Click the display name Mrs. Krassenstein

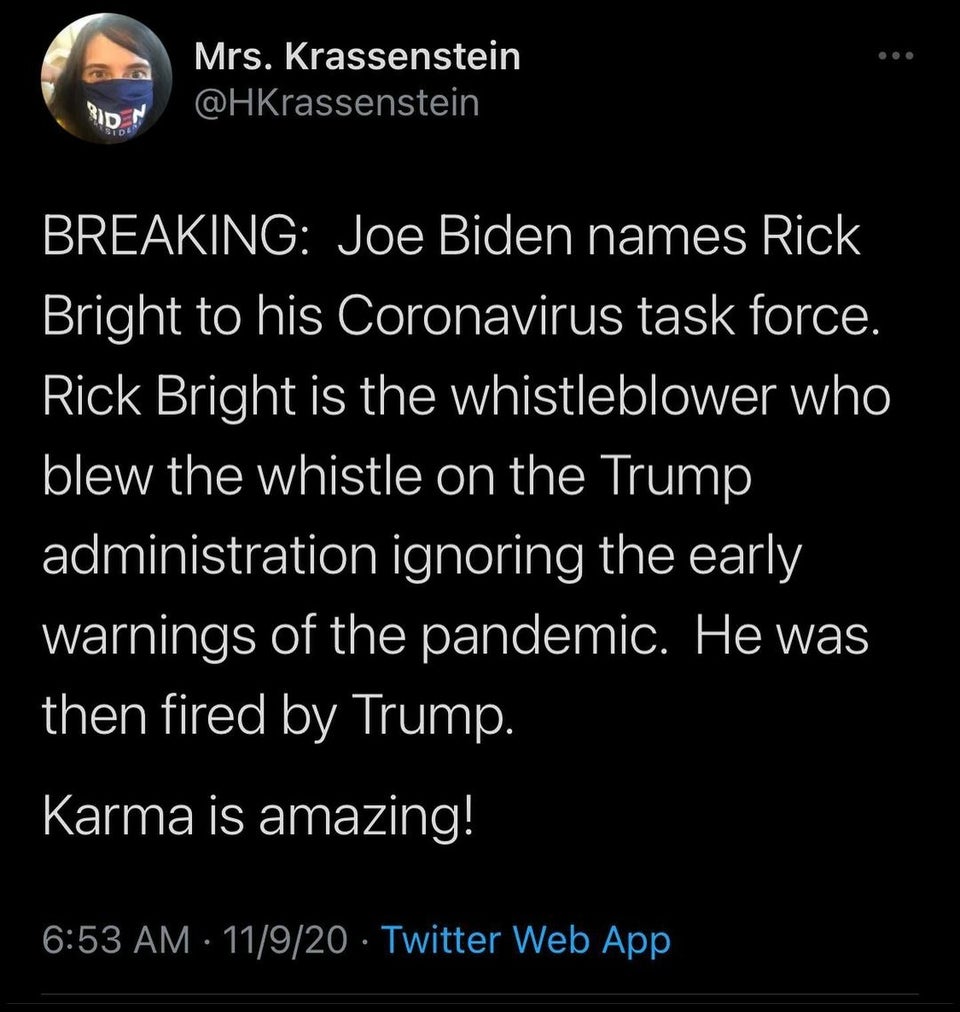coord(357,56)
